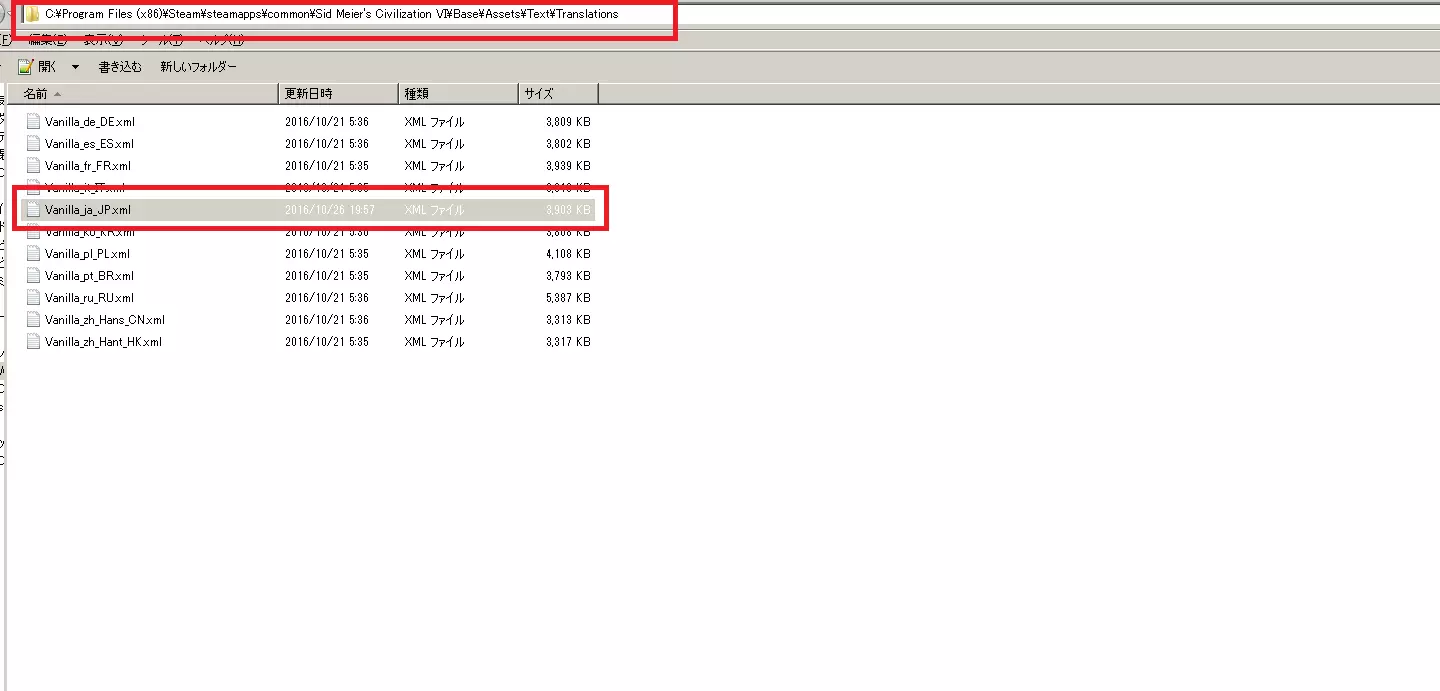Click the Vanilla_pt_BR.xml file icon
The image size is (1440, 691).
click(34, 275)
